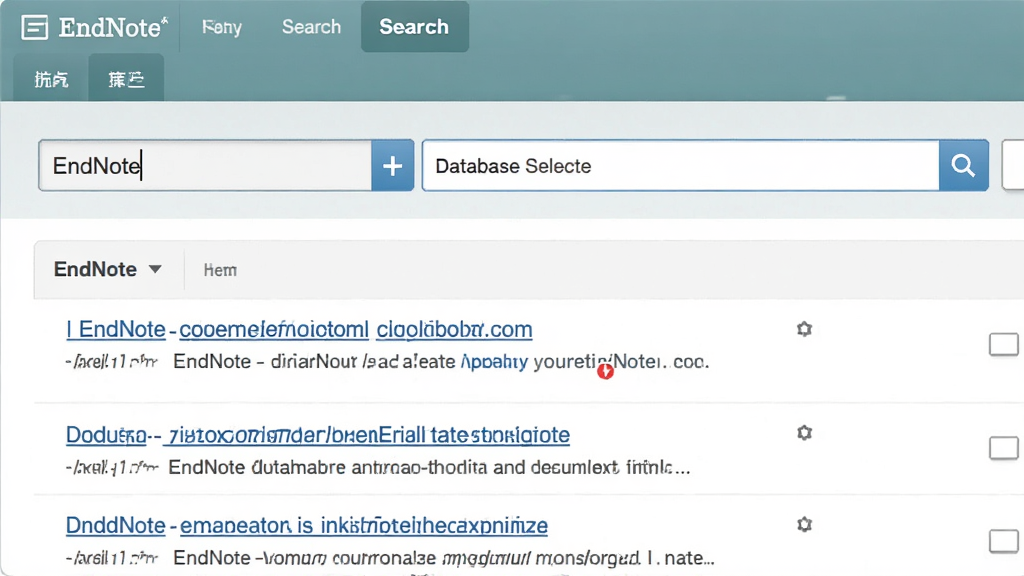The image size is (1024, 576).
Task: Open the DnddNote emaneaton result link
Action: click(x=307, y=526)
